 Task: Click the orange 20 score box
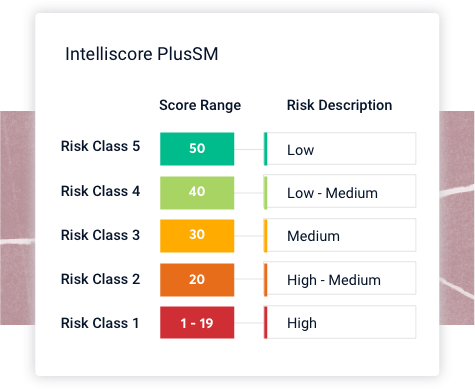point(197,280)
